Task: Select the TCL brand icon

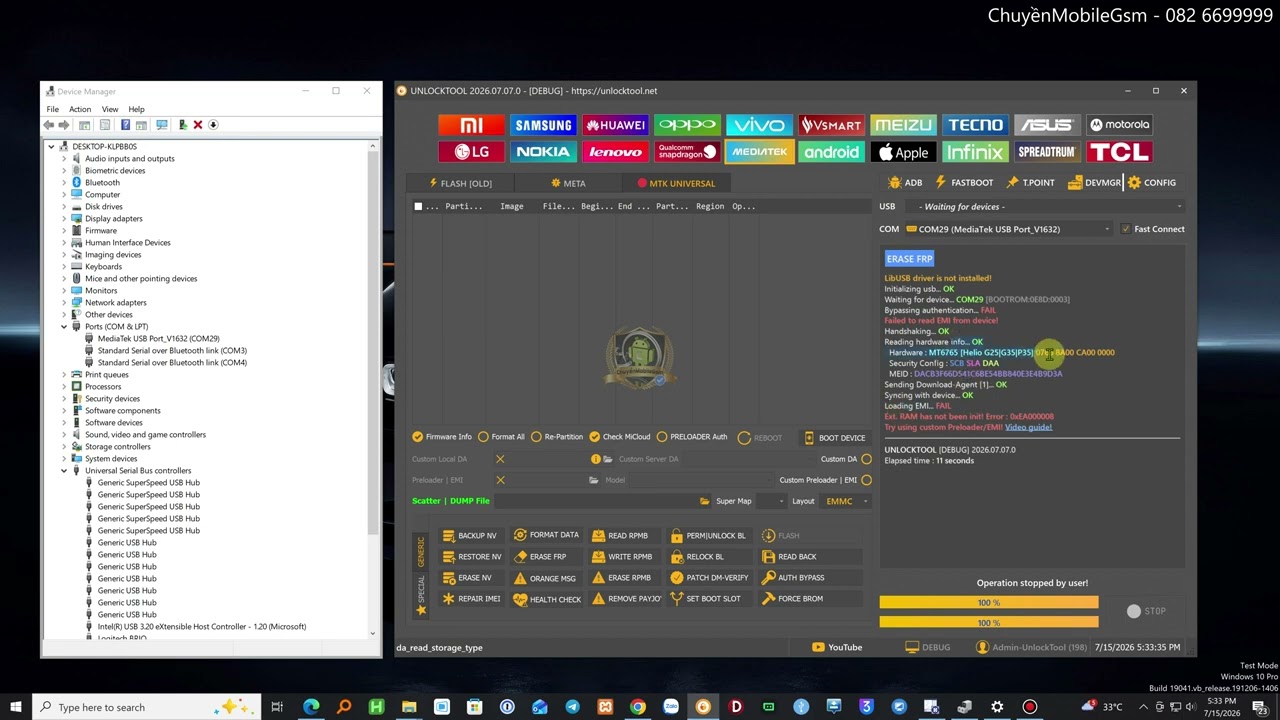Action: (x=1119, y=152)
